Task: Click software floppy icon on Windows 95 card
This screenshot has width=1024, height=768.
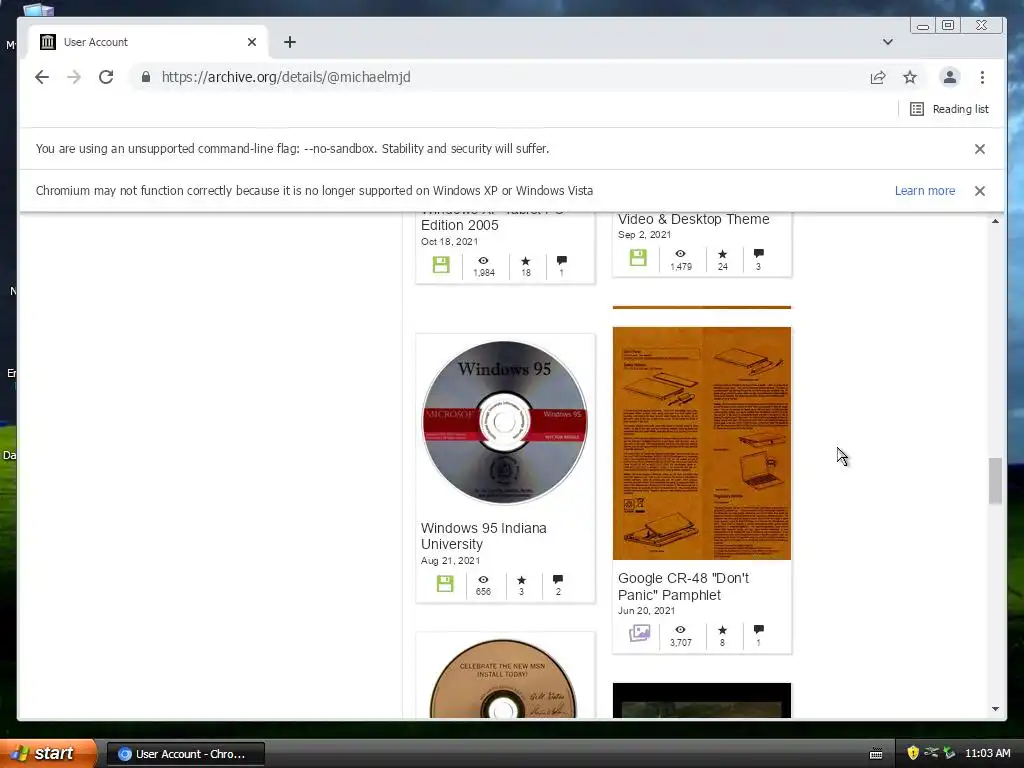Action: coord(445,584)
